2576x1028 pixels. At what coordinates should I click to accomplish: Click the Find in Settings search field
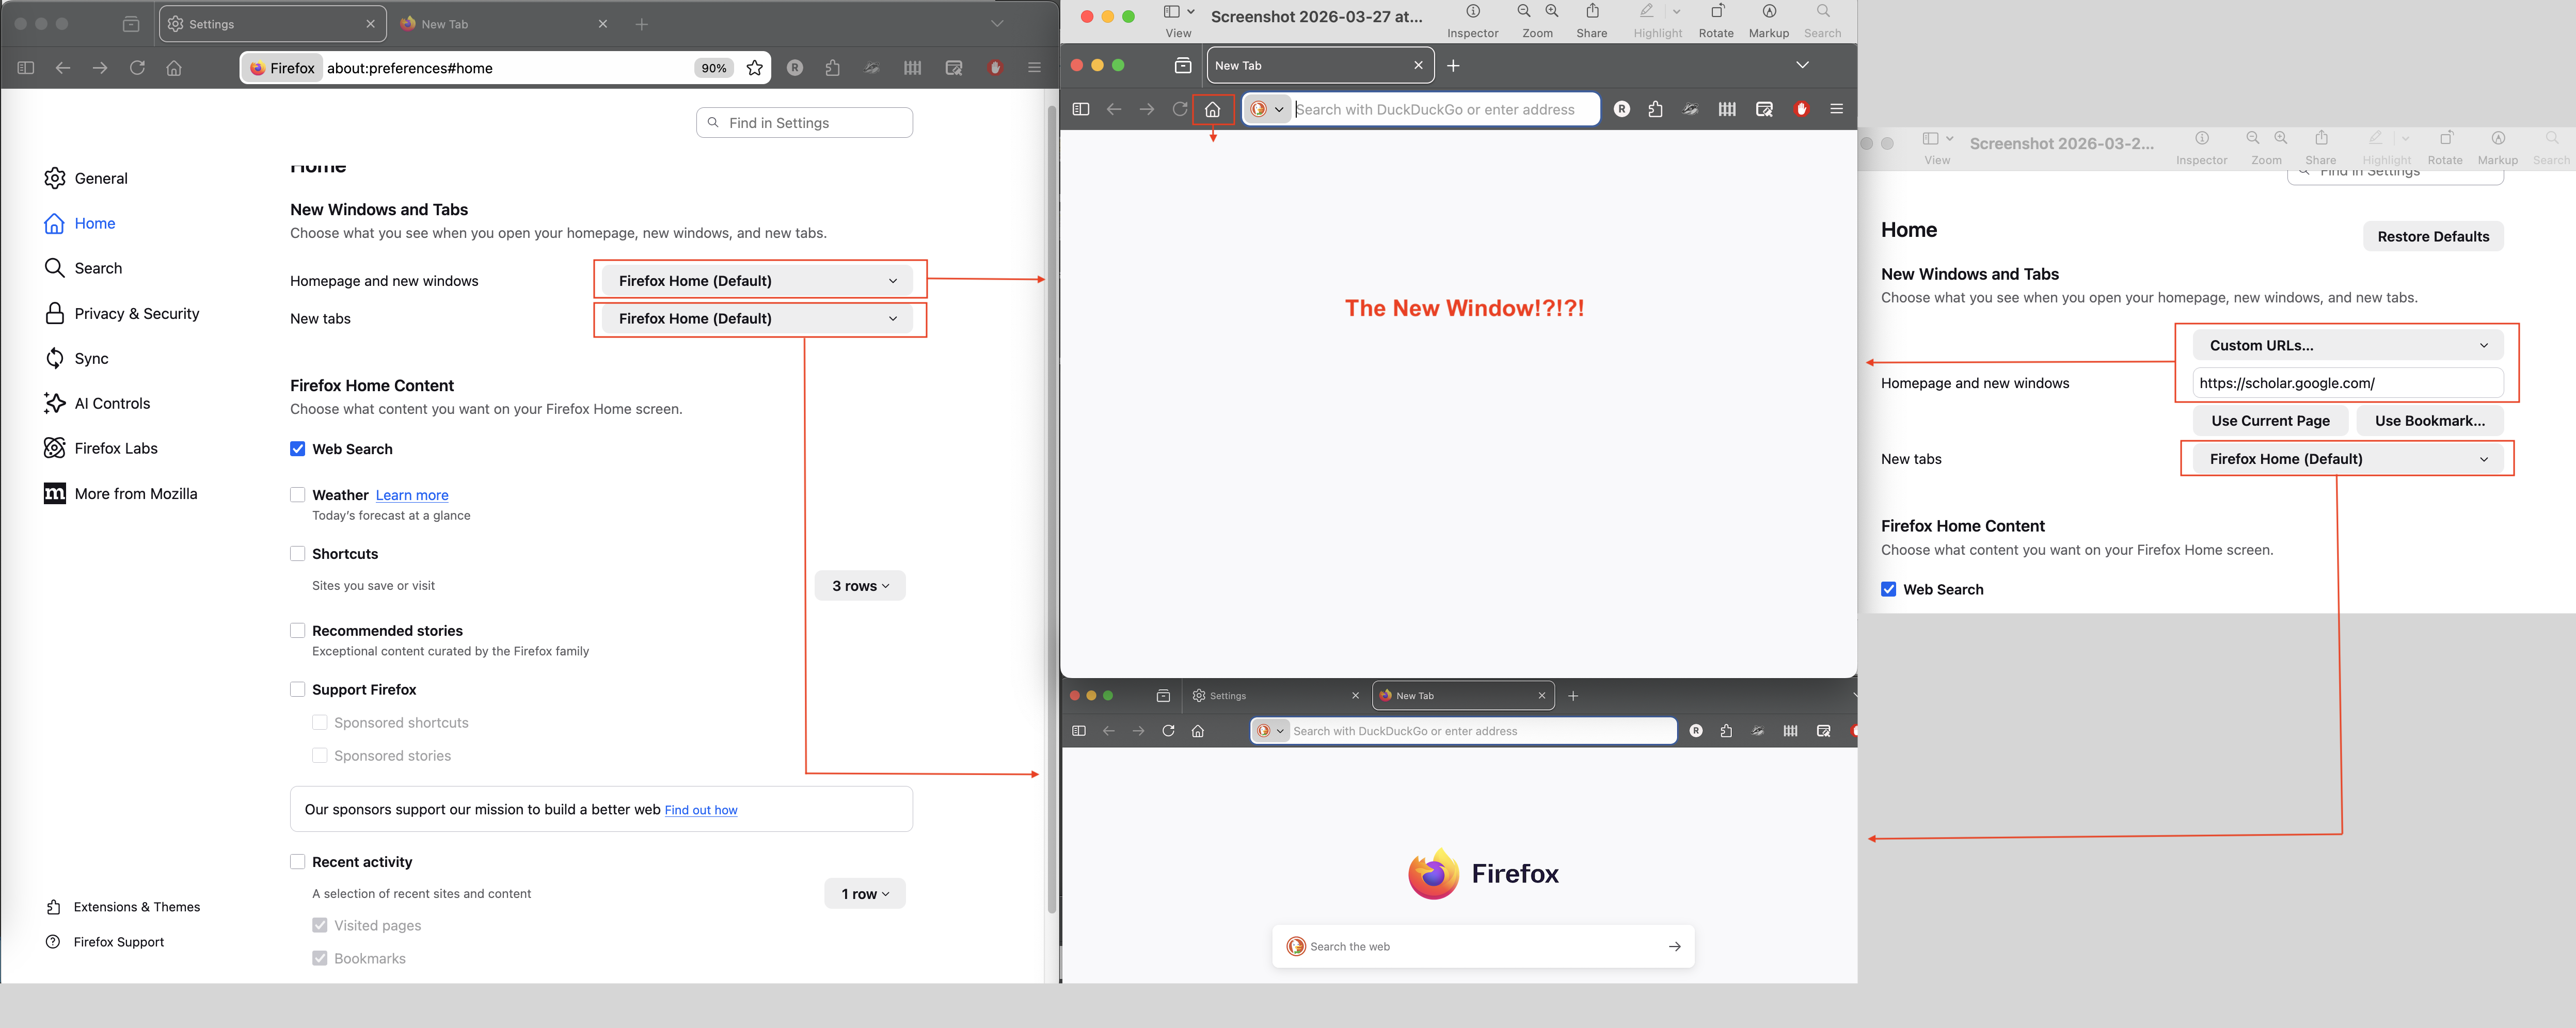805,123
